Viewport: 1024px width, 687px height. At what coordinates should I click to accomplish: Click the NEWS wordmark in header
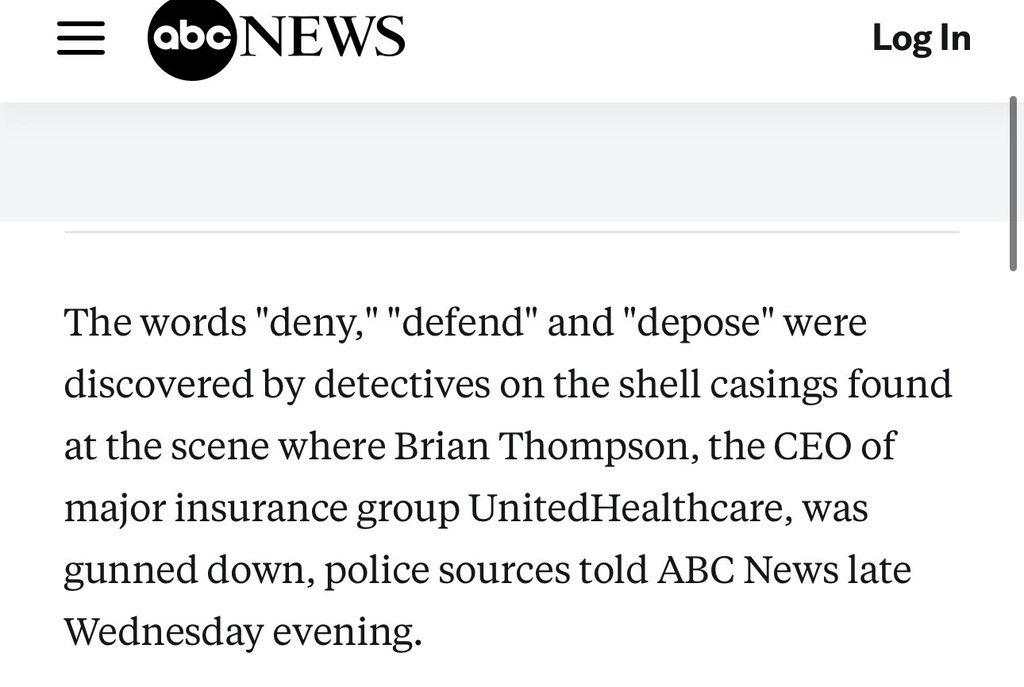coord(322,37)
